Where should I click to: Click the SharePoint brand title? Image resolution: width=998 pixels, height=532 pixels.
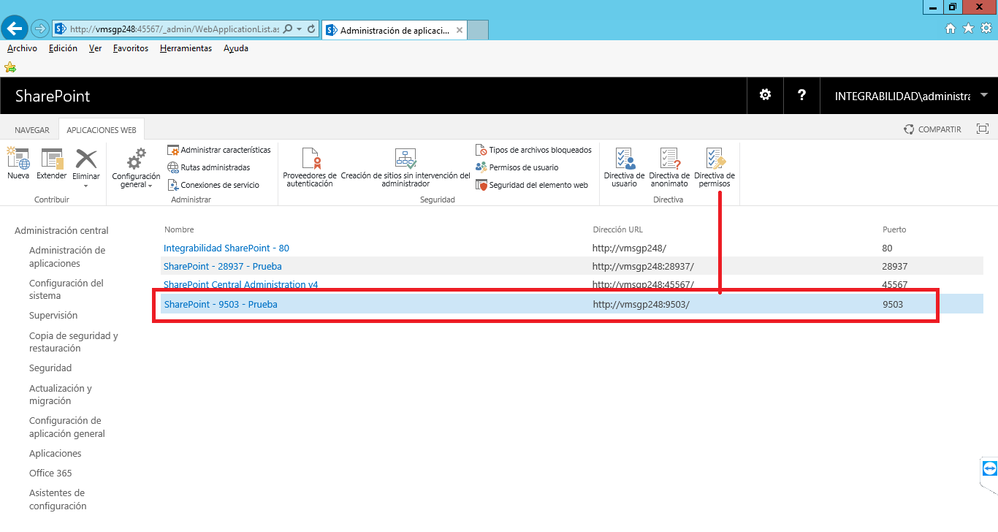click(53, 96)
